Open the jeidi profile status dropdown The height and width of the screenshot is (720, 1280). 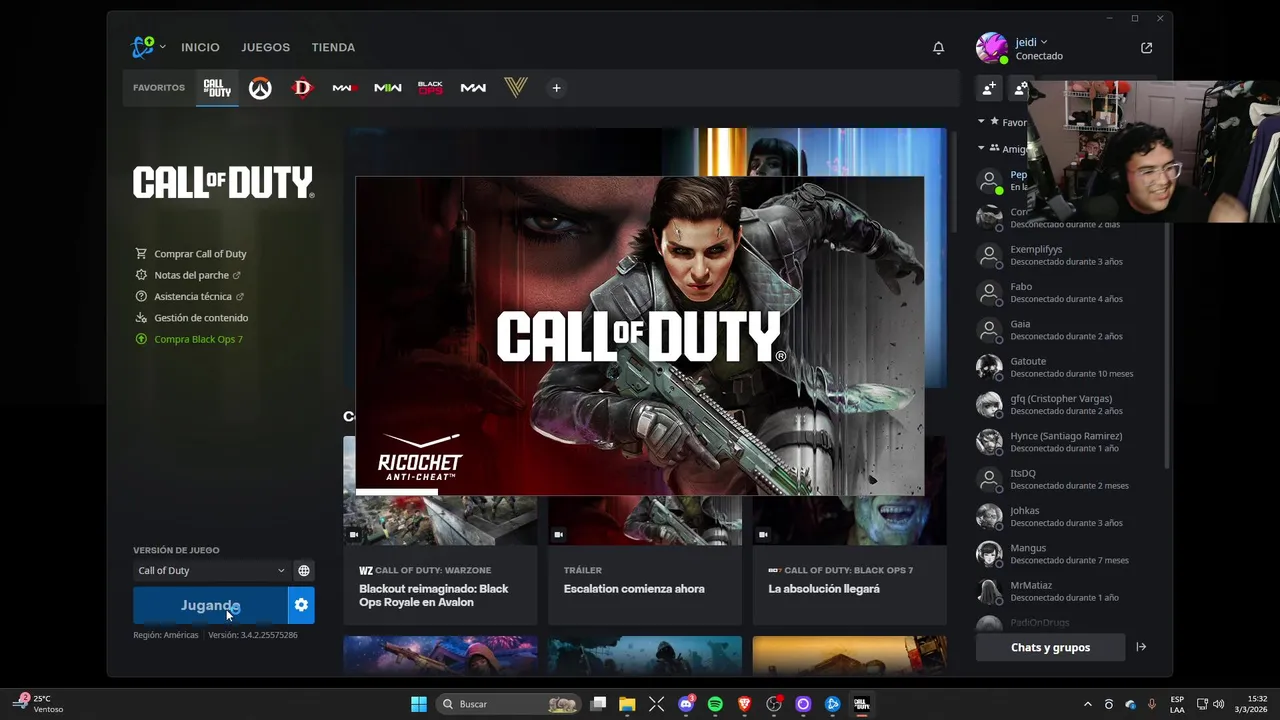[1031, 42]
